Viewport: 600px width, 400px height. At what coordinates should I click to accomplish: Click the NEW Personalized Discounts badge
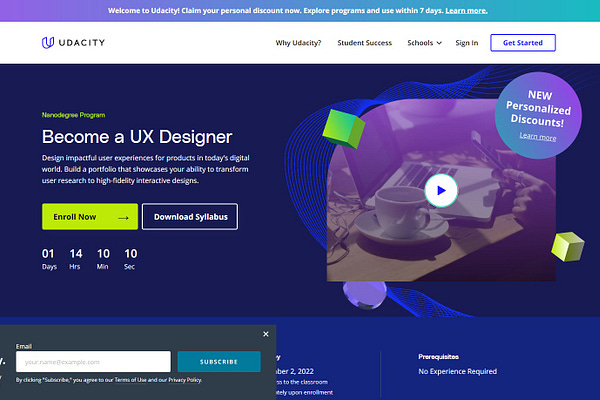coord(538,115)
